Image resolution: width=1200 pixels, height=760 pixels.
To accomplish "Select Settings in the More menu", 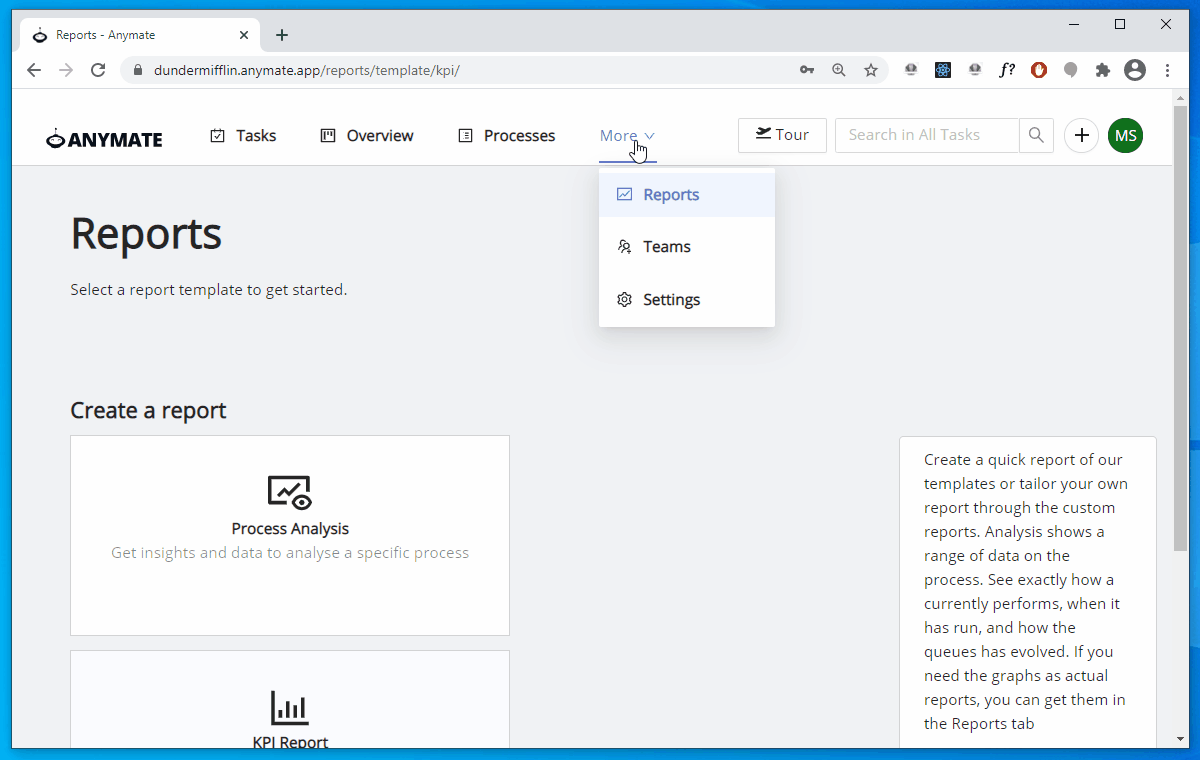I will click(687, 300).
